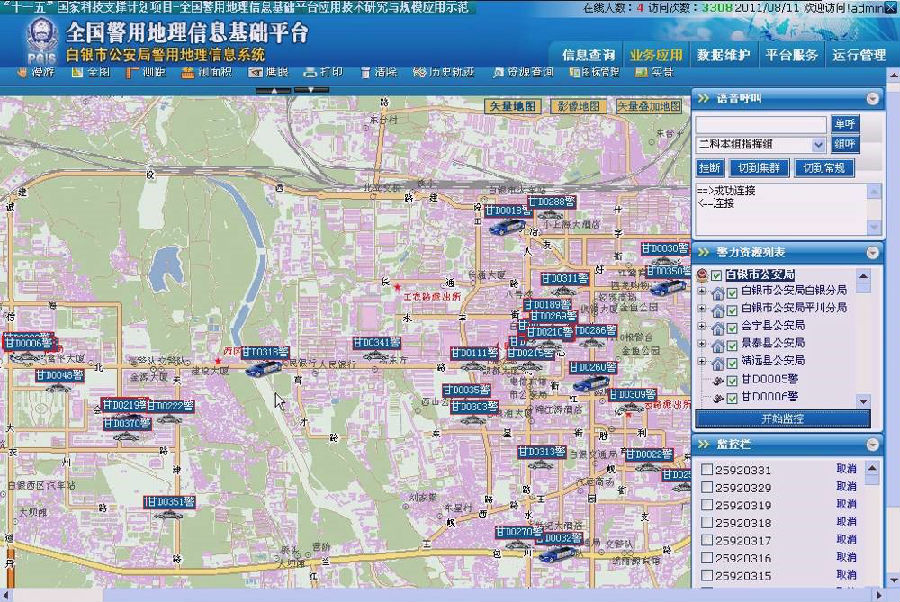Click the last toolbar item on the right
This screenshot has height=602, width=900.
[654, 72]
